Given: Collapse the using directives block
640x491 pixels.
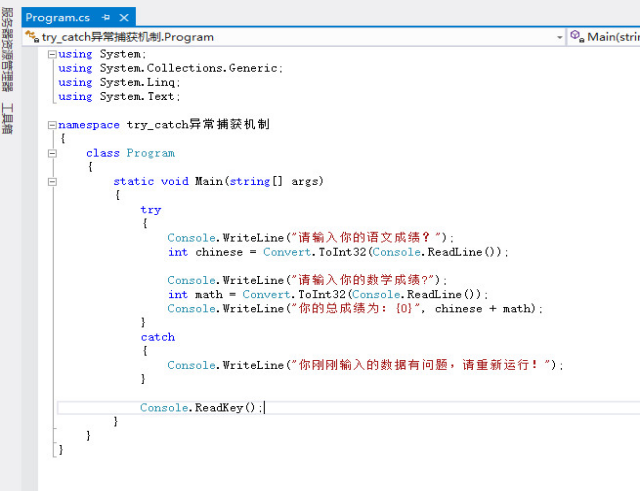Looking at the screenshot, I should (52, 54).
